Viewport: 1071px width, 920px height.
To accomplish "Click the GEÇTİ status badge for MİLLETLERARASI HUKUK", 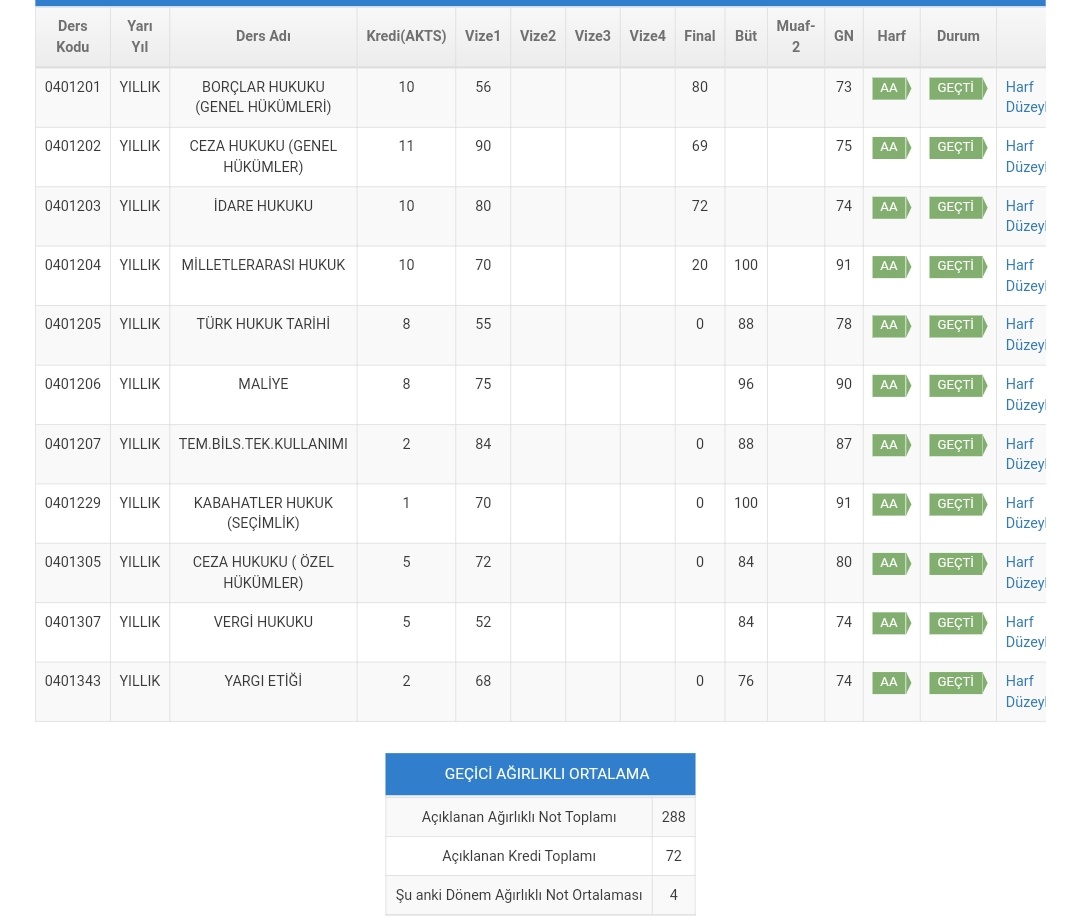I will click(958, 266).
